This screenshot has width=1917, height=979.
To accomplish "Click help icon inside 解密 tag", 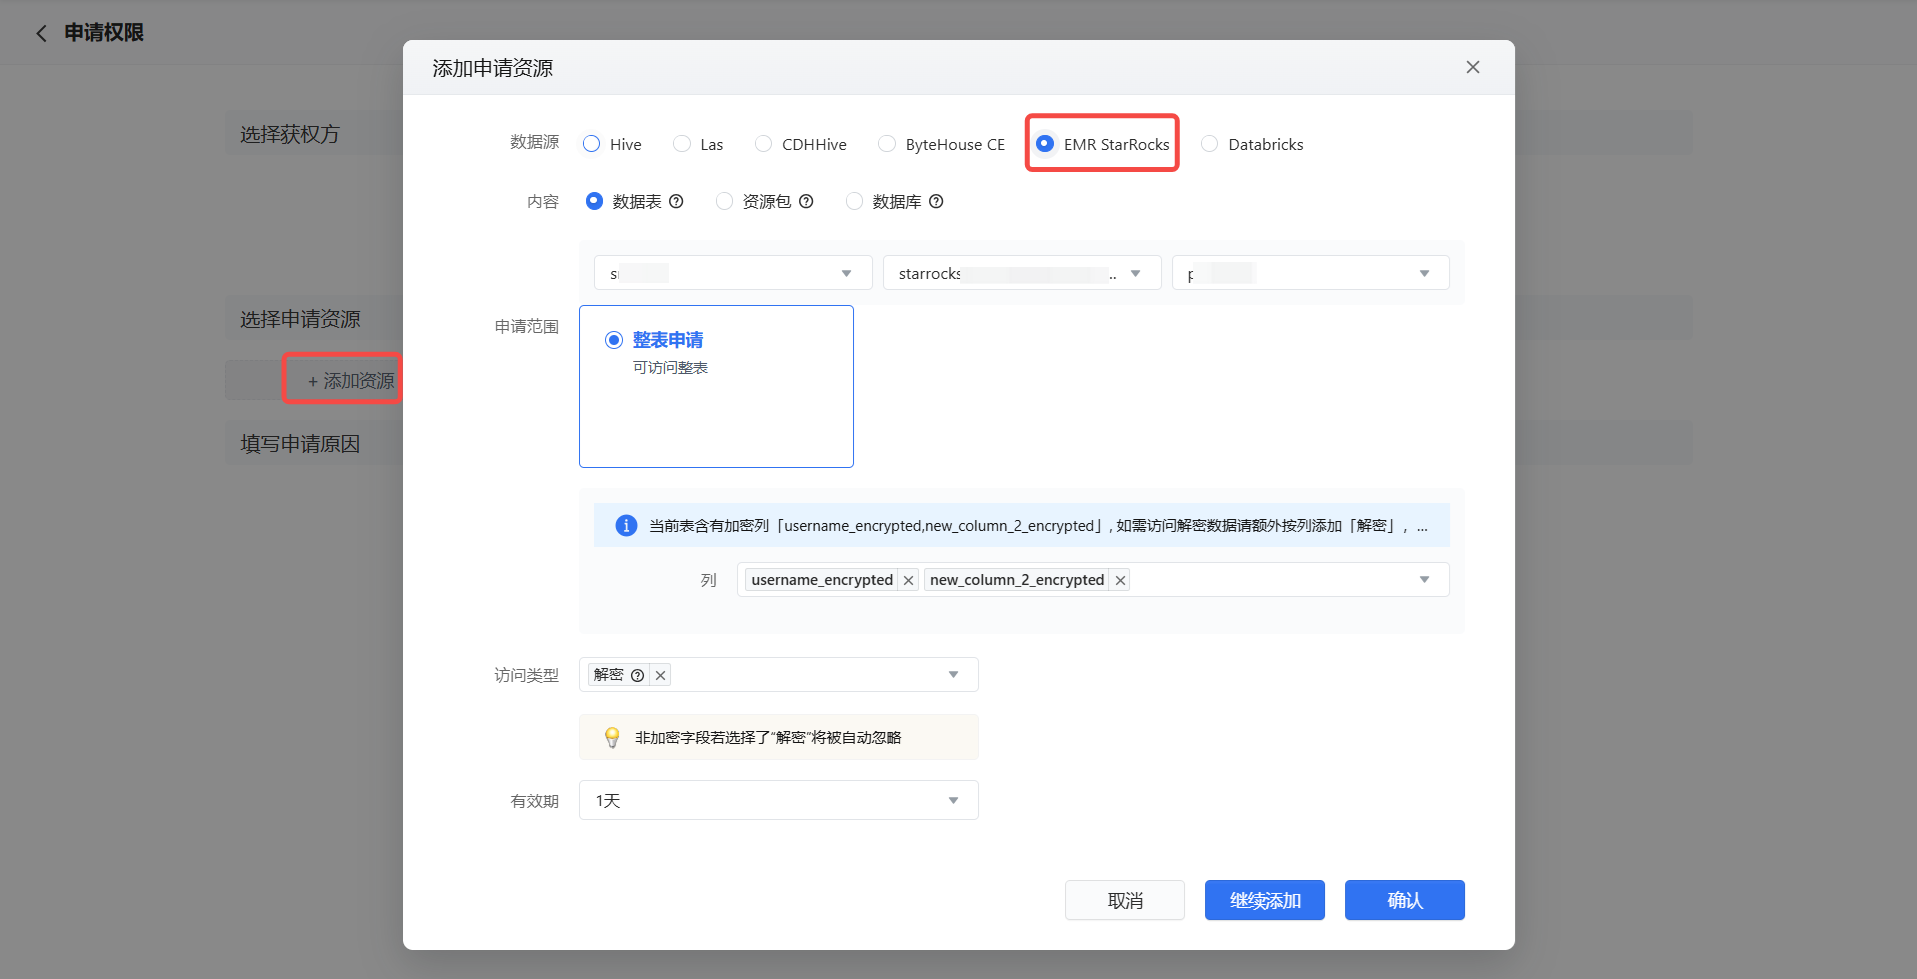I will click(637, 675).
